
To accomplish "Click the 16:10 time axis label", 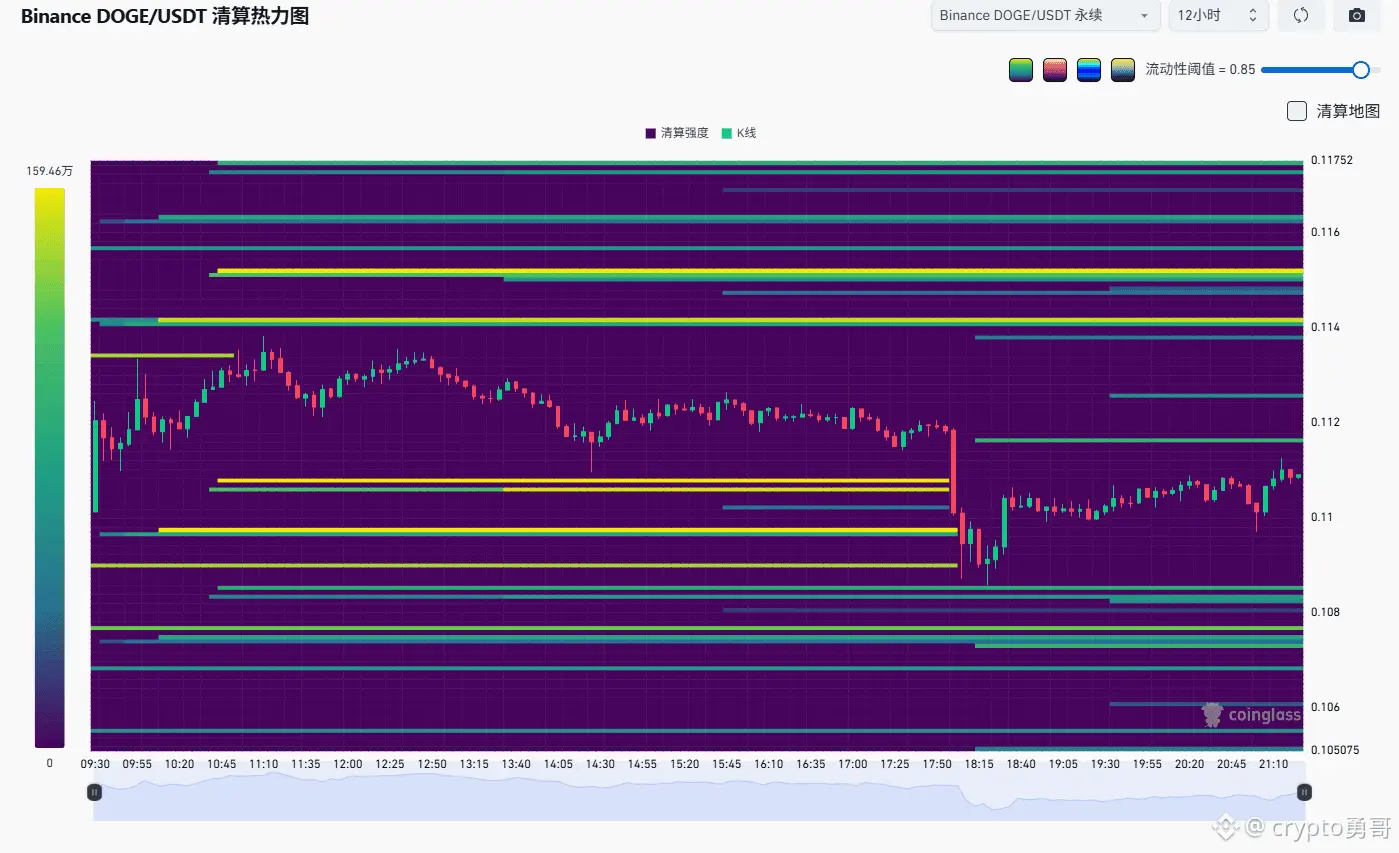I will coord(769,764).
